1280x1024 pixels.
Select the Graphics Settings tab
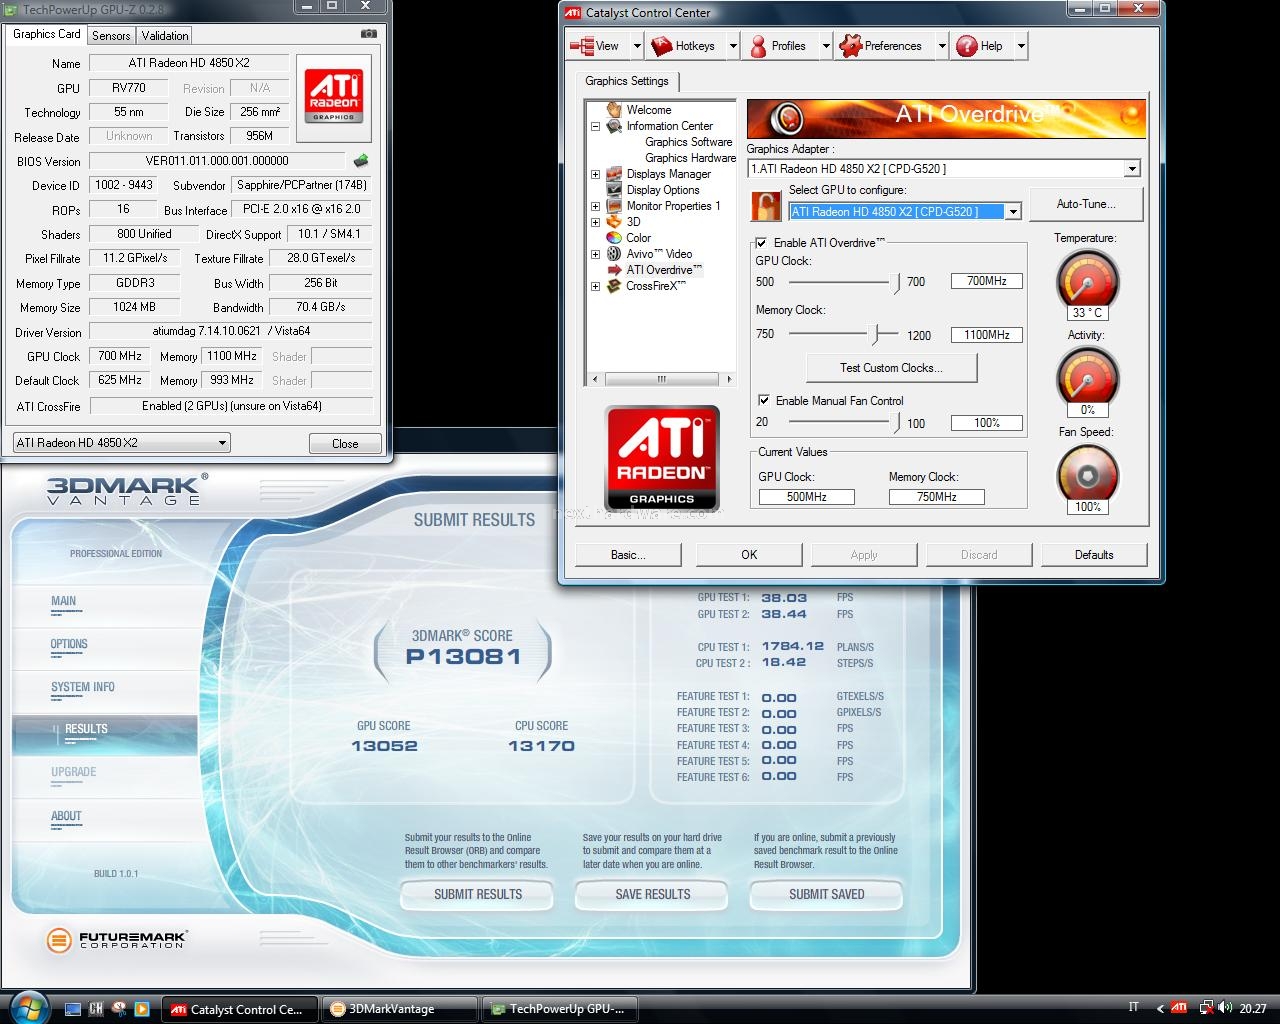click(627, 81)
